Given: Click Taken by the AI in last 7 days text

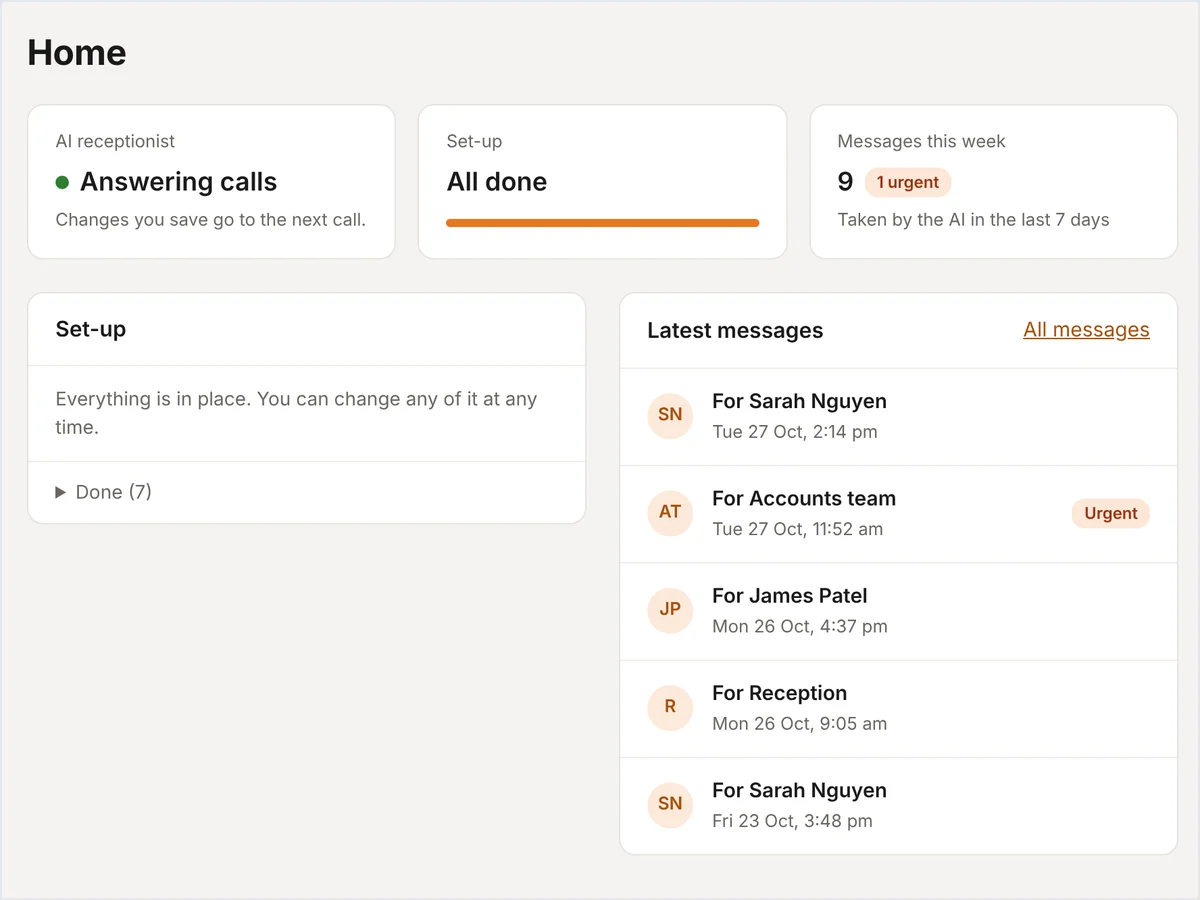Looking at the screenshot, I should [973, 220].
